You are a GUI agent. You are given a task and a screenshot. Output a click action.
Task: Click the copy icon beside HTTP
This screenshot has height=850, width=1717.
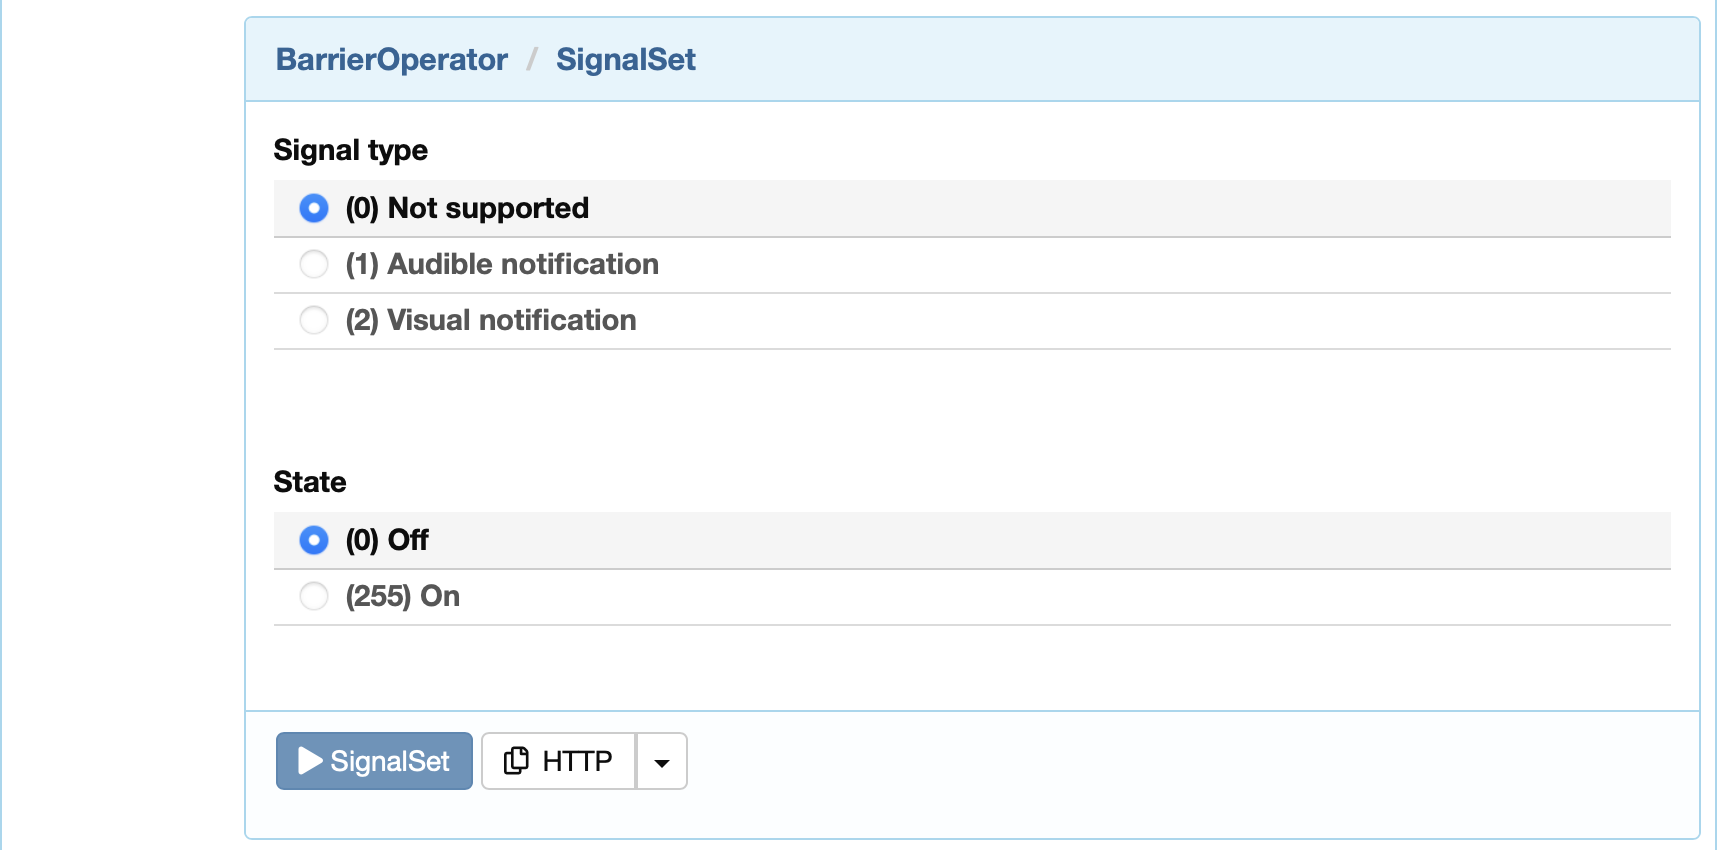tap(516, 761)
